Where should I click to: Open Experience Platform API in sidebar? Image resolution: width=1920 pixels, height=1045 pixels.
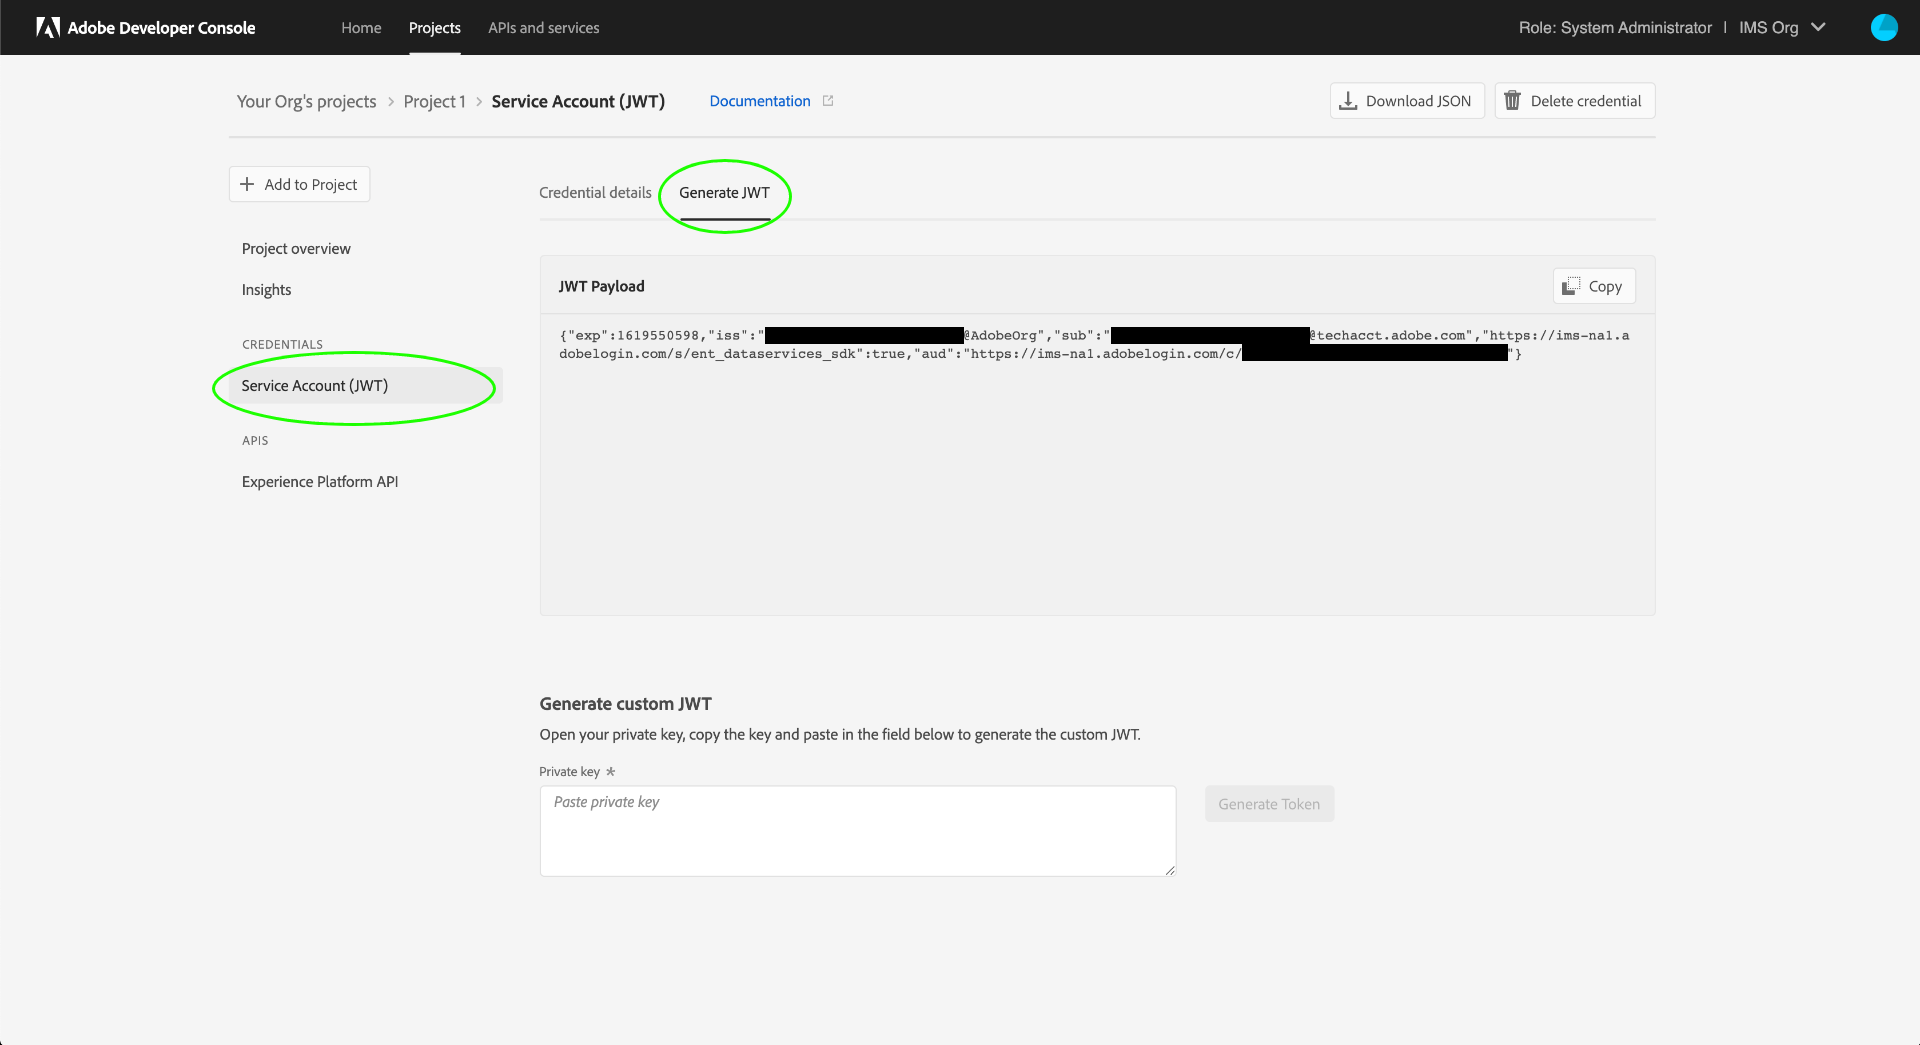(x=320, y=482)
